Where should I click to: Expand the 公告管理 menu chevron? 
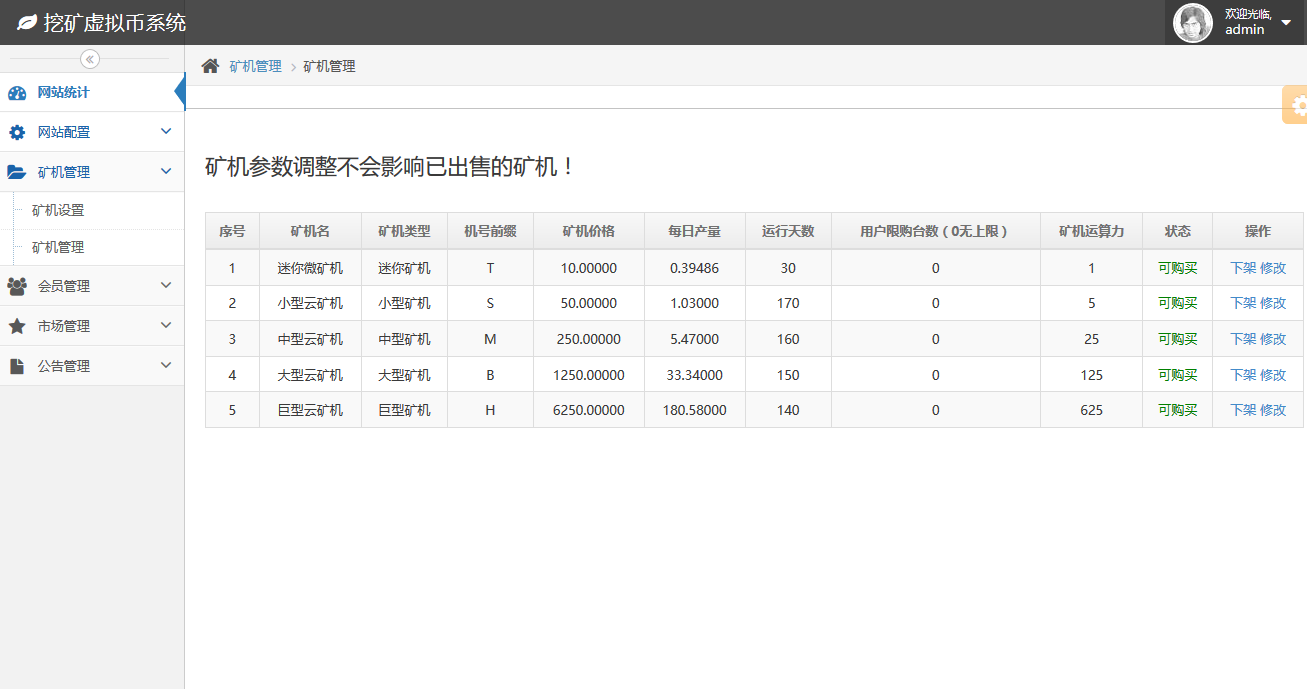click(x=166, y=366)
